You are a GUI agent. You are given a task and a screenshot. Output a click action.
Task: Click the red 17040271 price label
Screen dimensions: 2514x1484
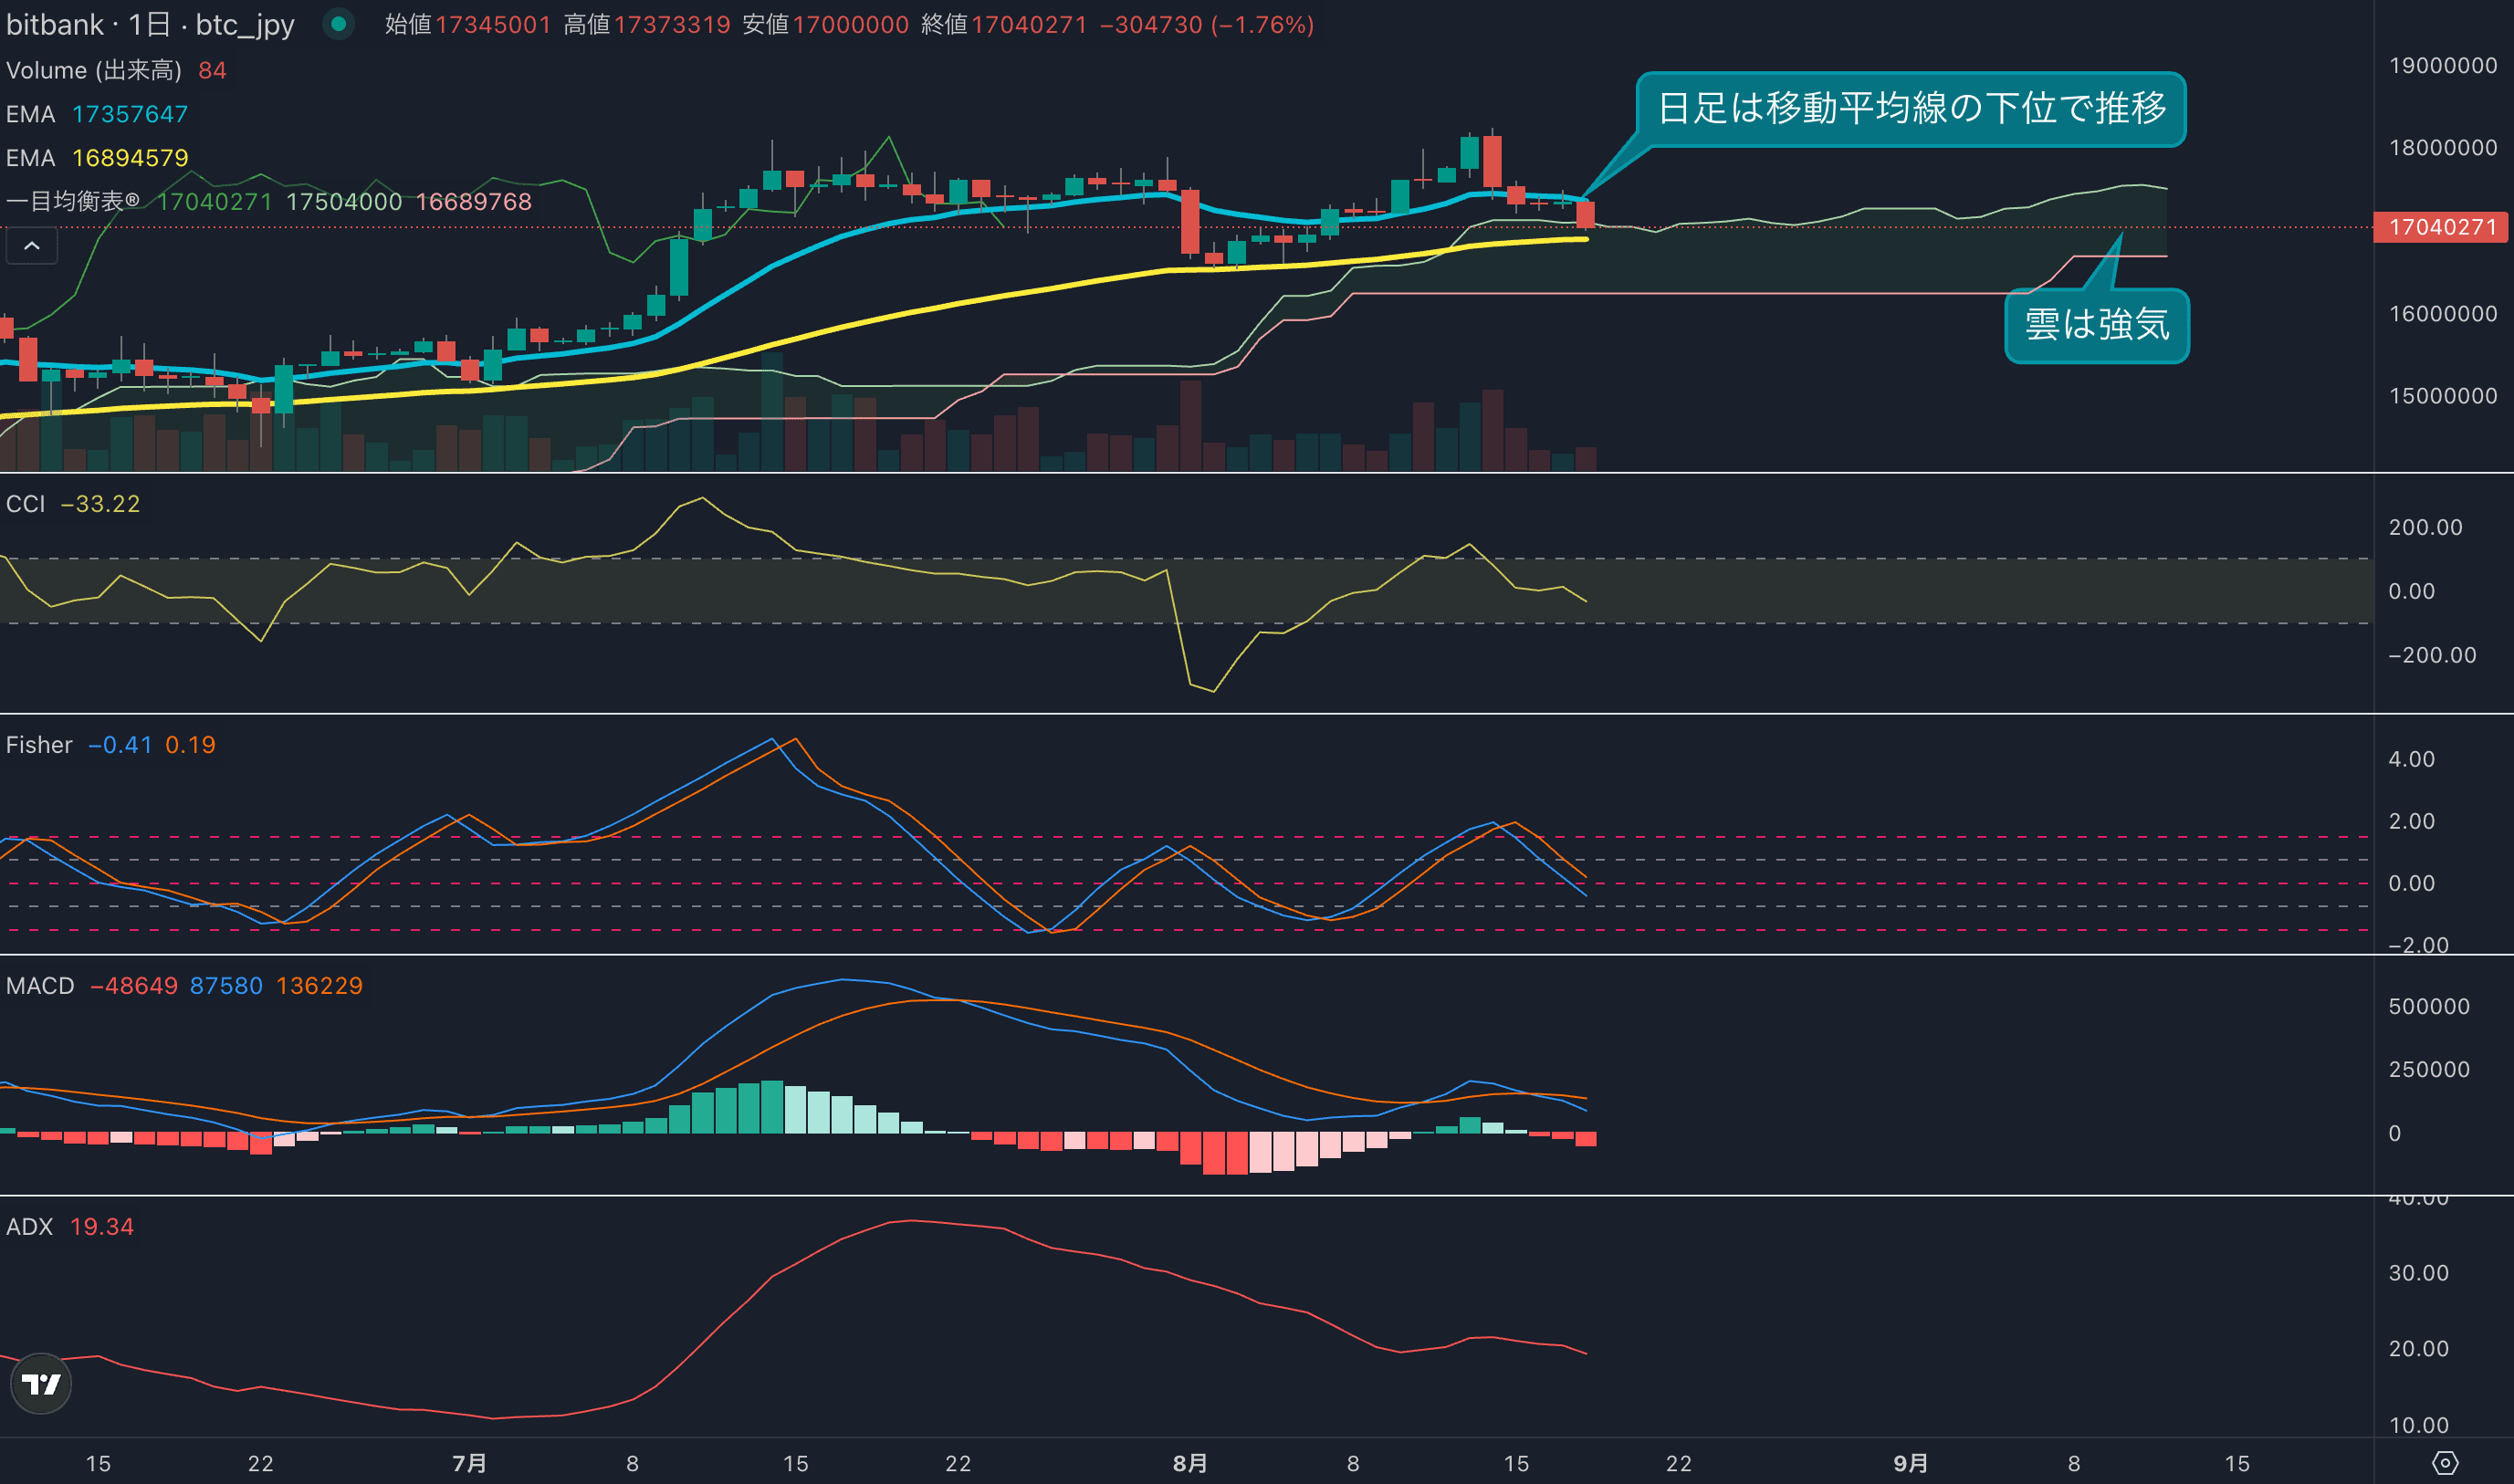2441,227
